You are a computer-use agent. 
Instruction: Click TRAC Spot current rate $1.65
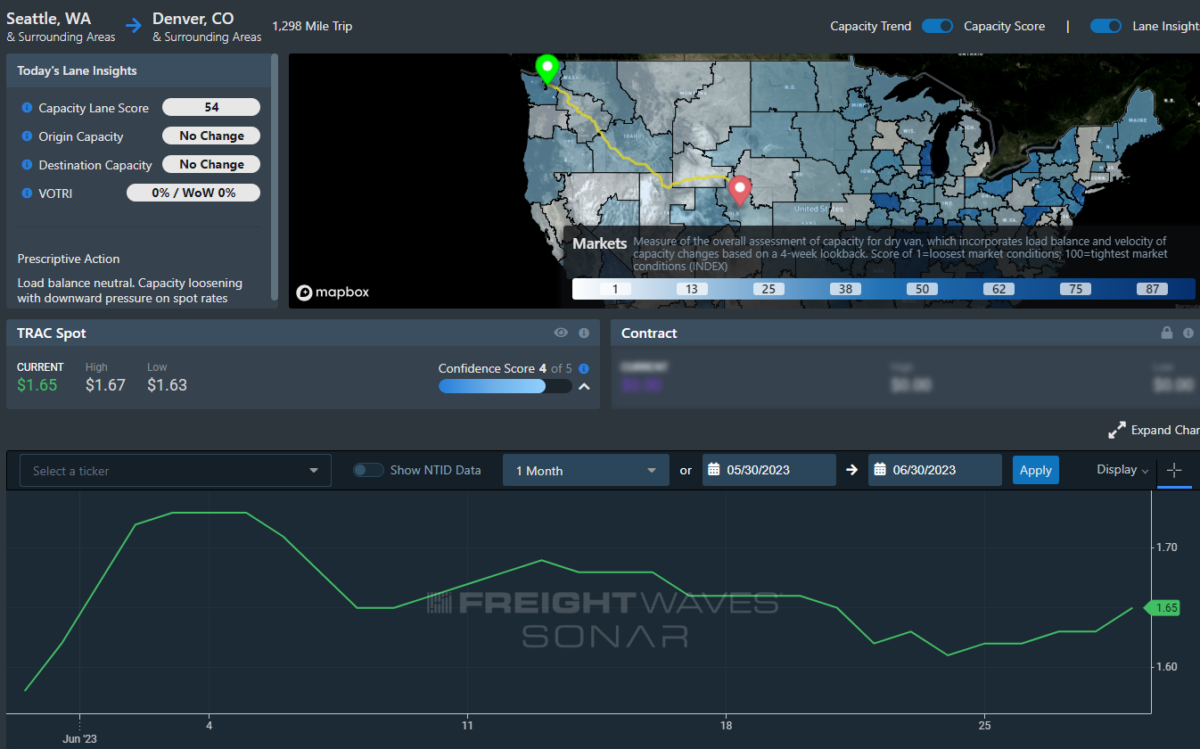37,385
